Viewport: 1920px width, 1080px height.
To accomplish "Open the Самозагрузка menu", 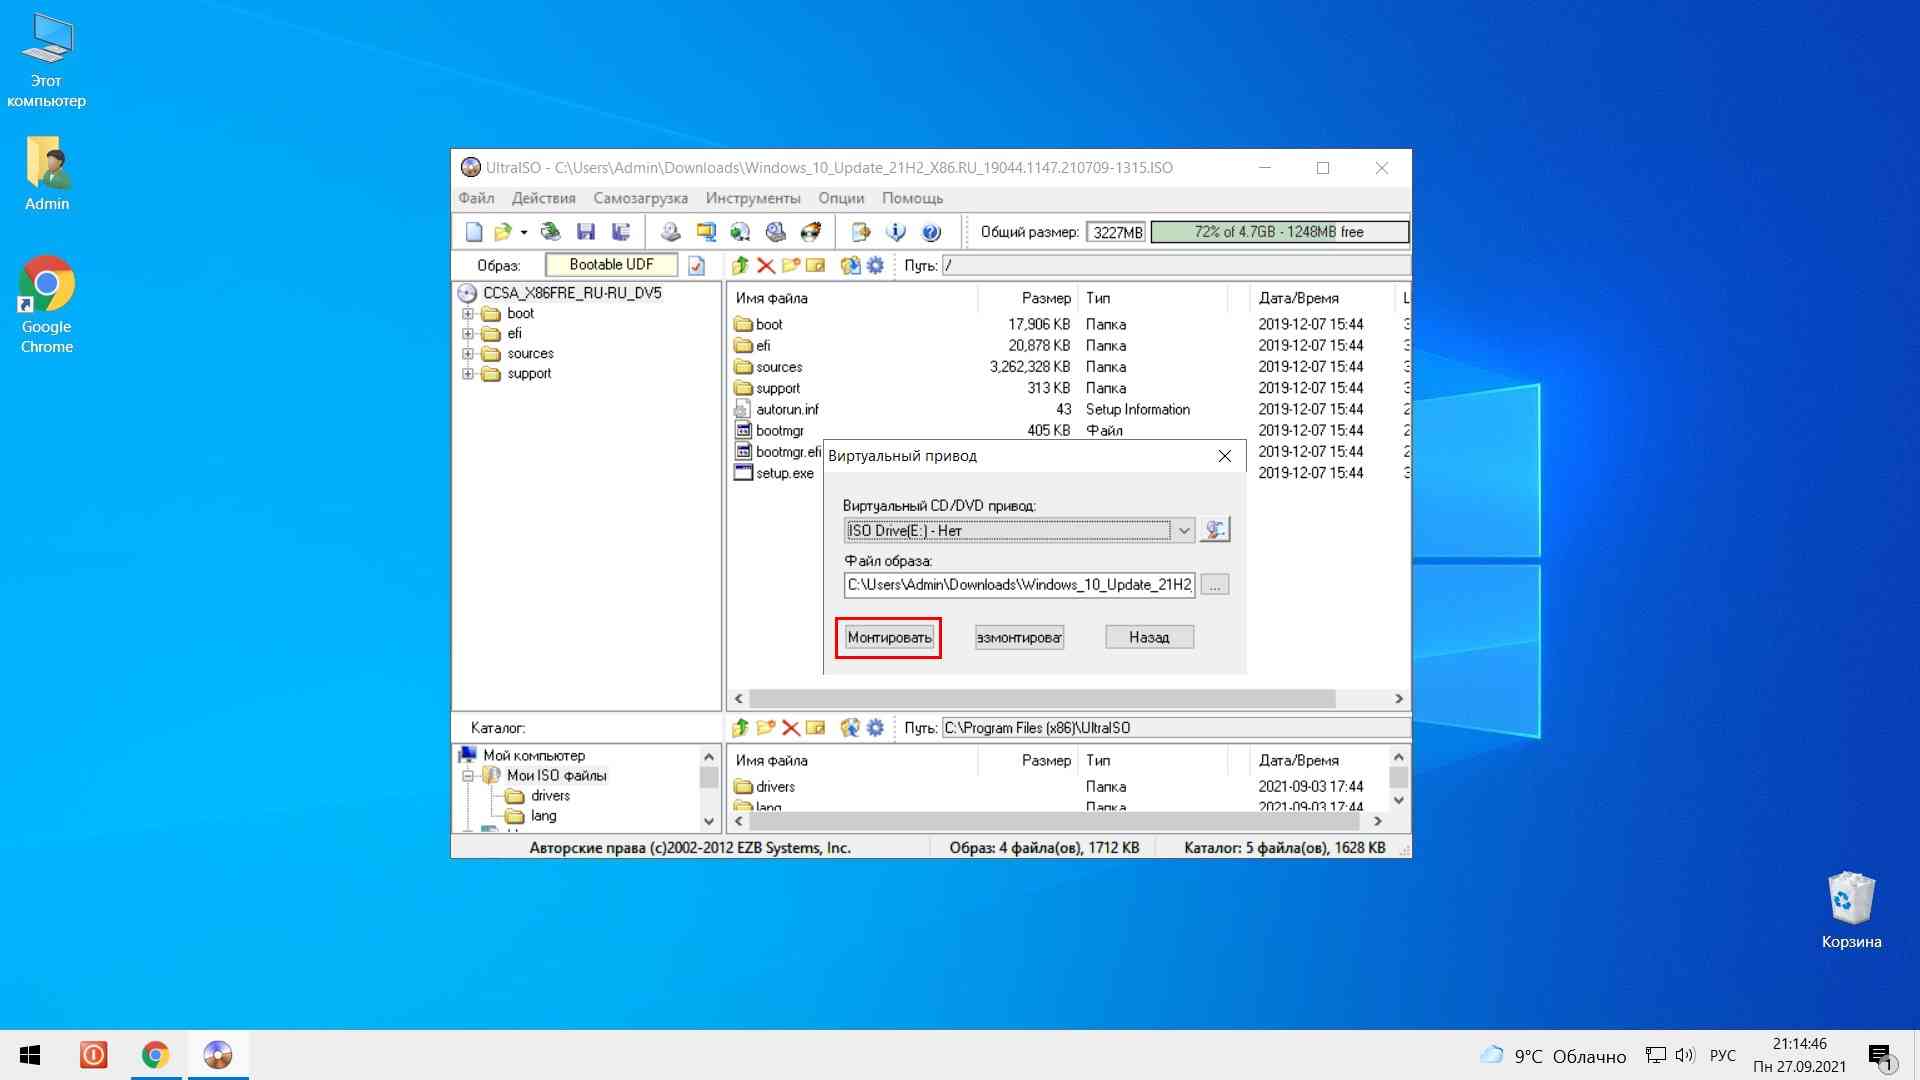I will tap(640, 198).
